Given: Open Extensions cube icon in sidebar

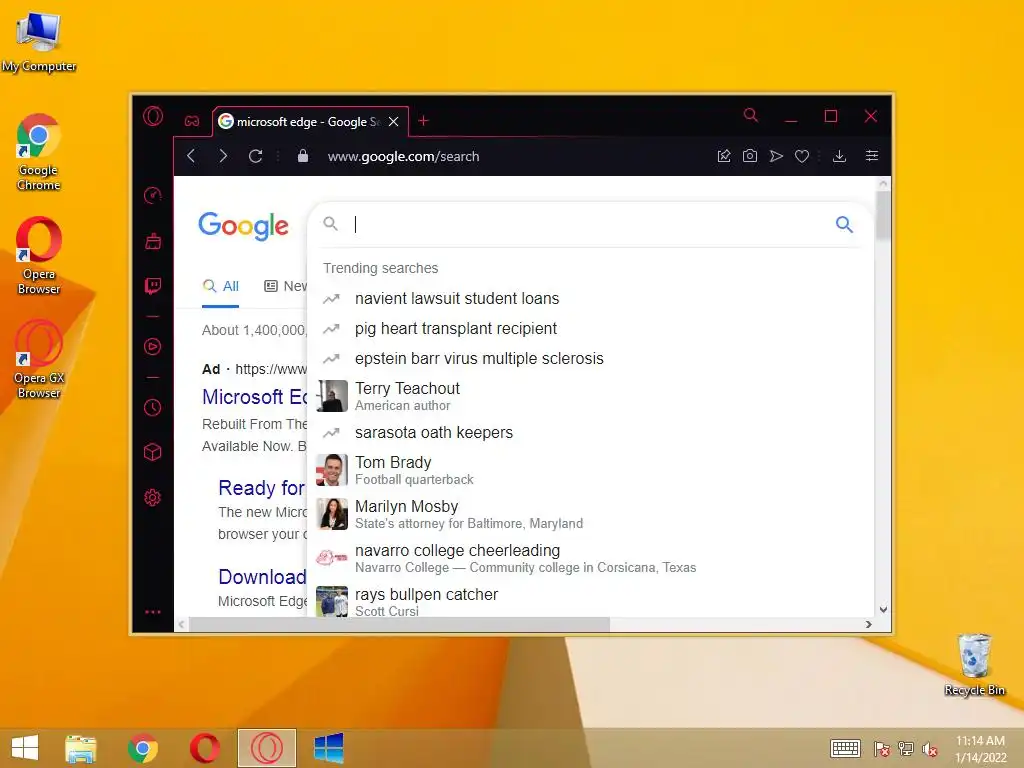Looking at the screenshot, I should [153, 452].
